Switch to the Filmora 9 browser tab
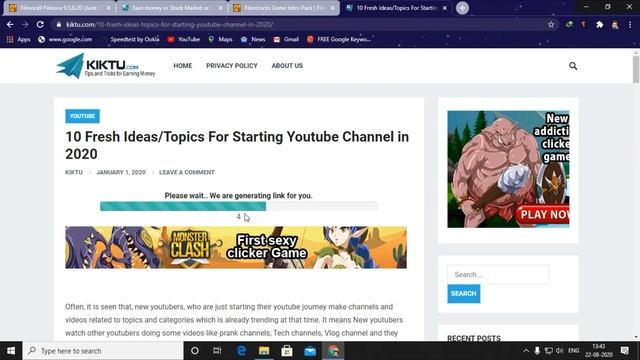The image size is (640, 360). (x=60, y=8)
